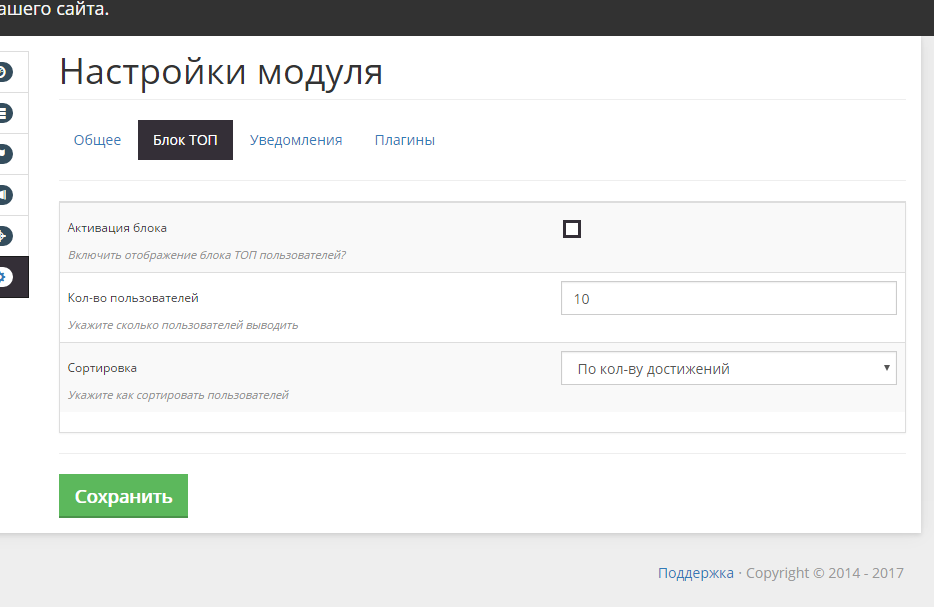Go to the Плагины tab
The width and height of the screenshot is (934, 607).
point(404,140)
